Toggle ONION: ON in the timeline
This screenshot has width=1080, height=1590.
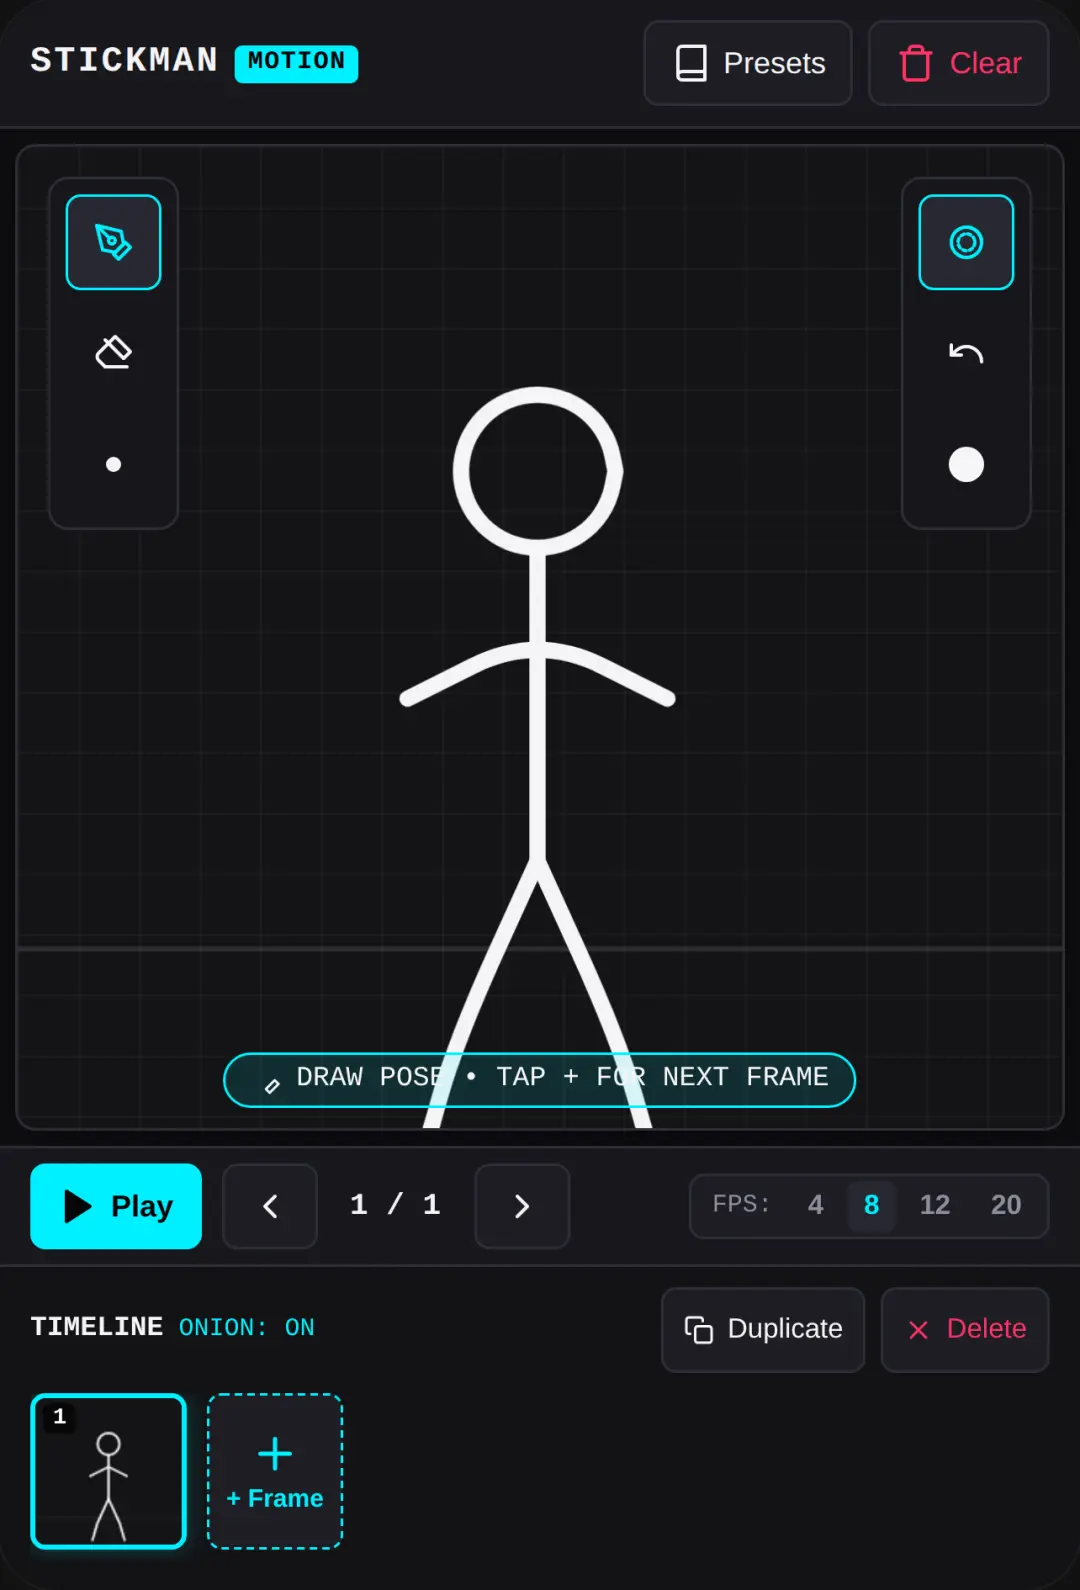click(x=247, y=1328)
